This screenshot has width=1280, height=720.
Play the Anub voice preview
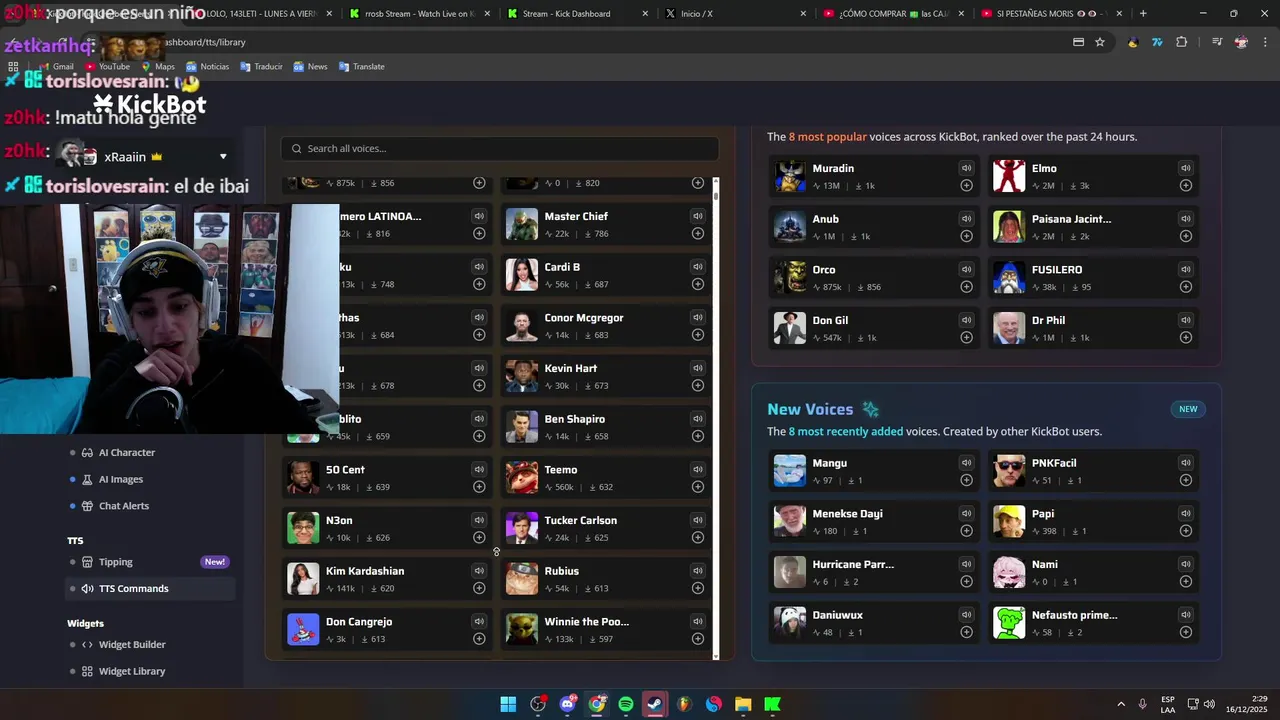point(966,219)
